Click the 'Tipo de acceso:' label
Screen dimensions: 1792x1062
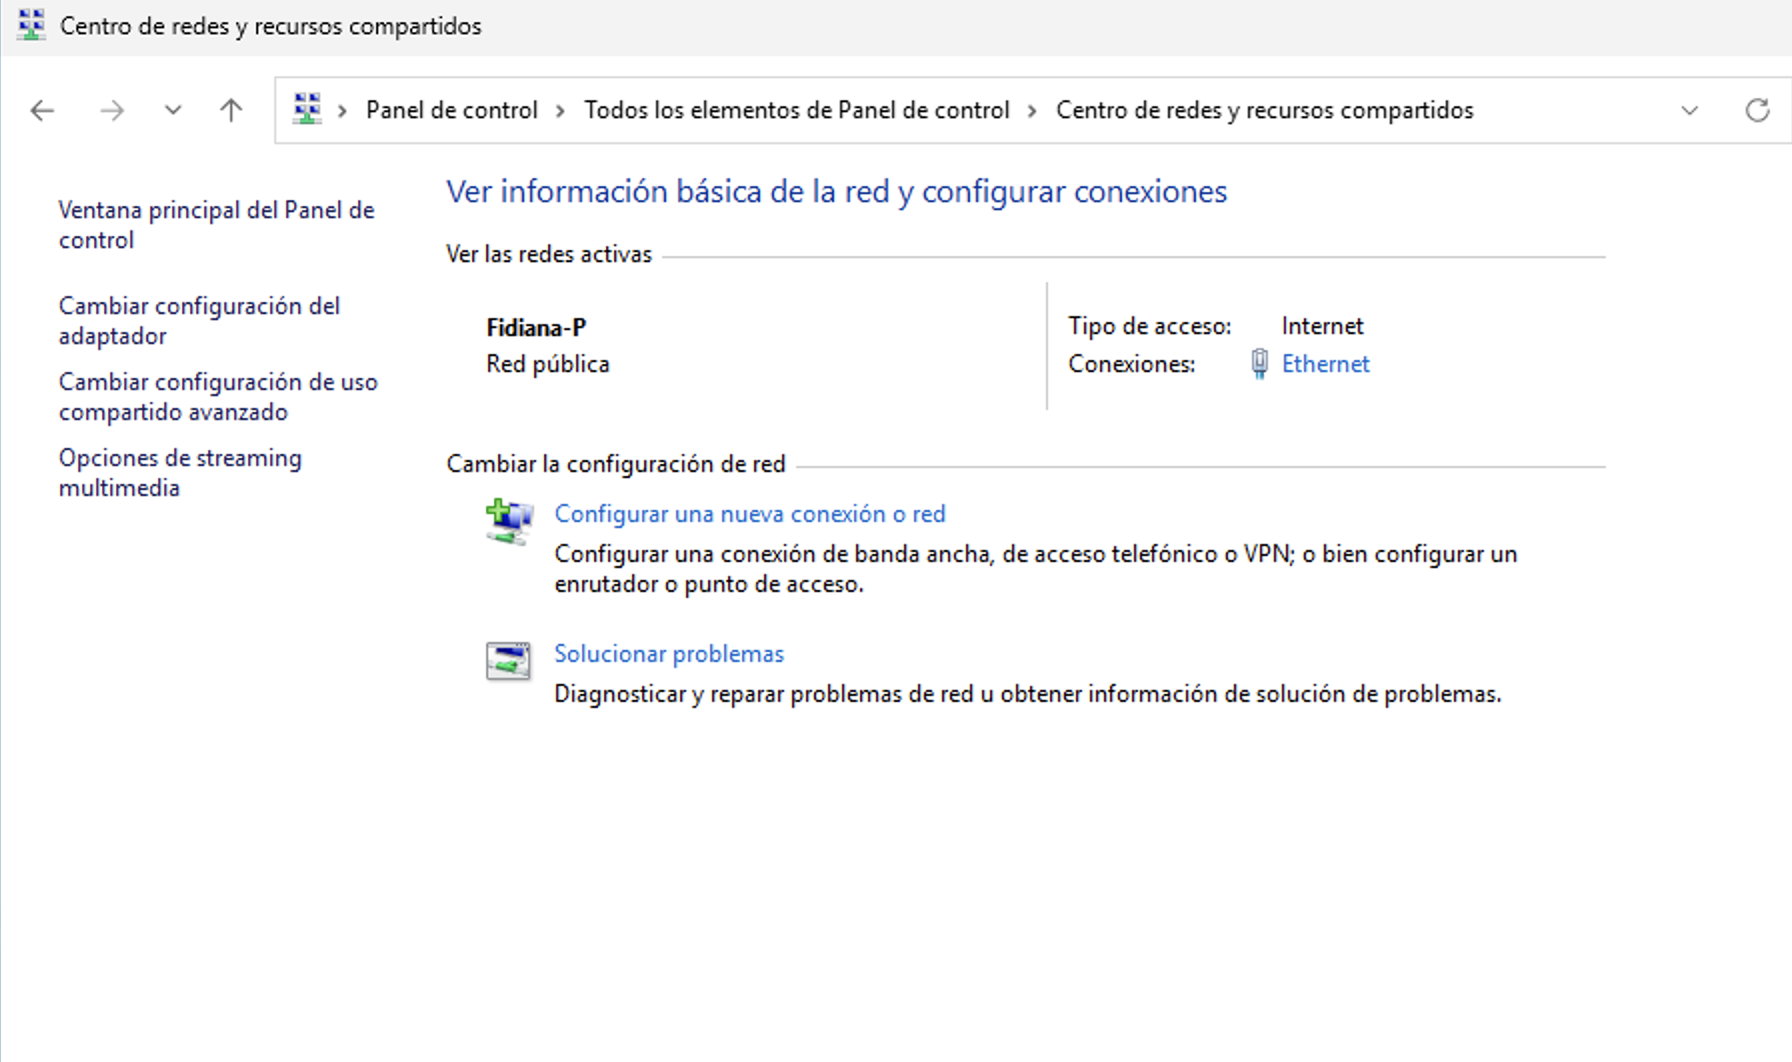point(1150,326)
